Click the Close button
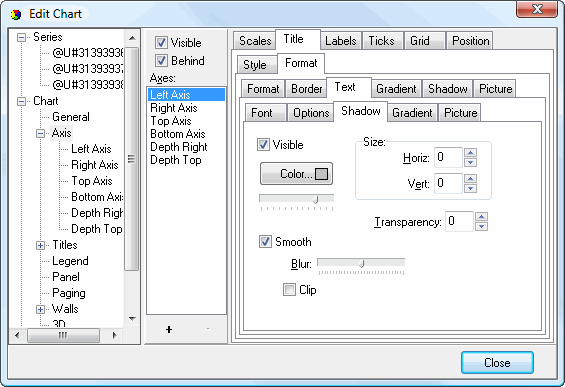The height and width of the screenshot is (387, 565). (497, 362)
